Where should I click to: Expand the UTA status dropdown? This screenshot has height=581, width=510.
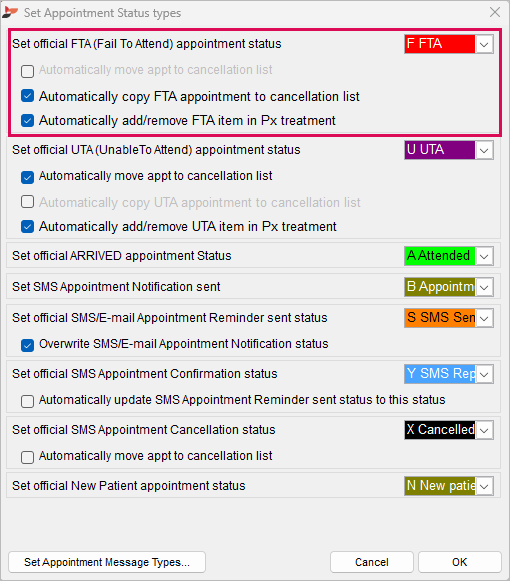tap(484, 150)
